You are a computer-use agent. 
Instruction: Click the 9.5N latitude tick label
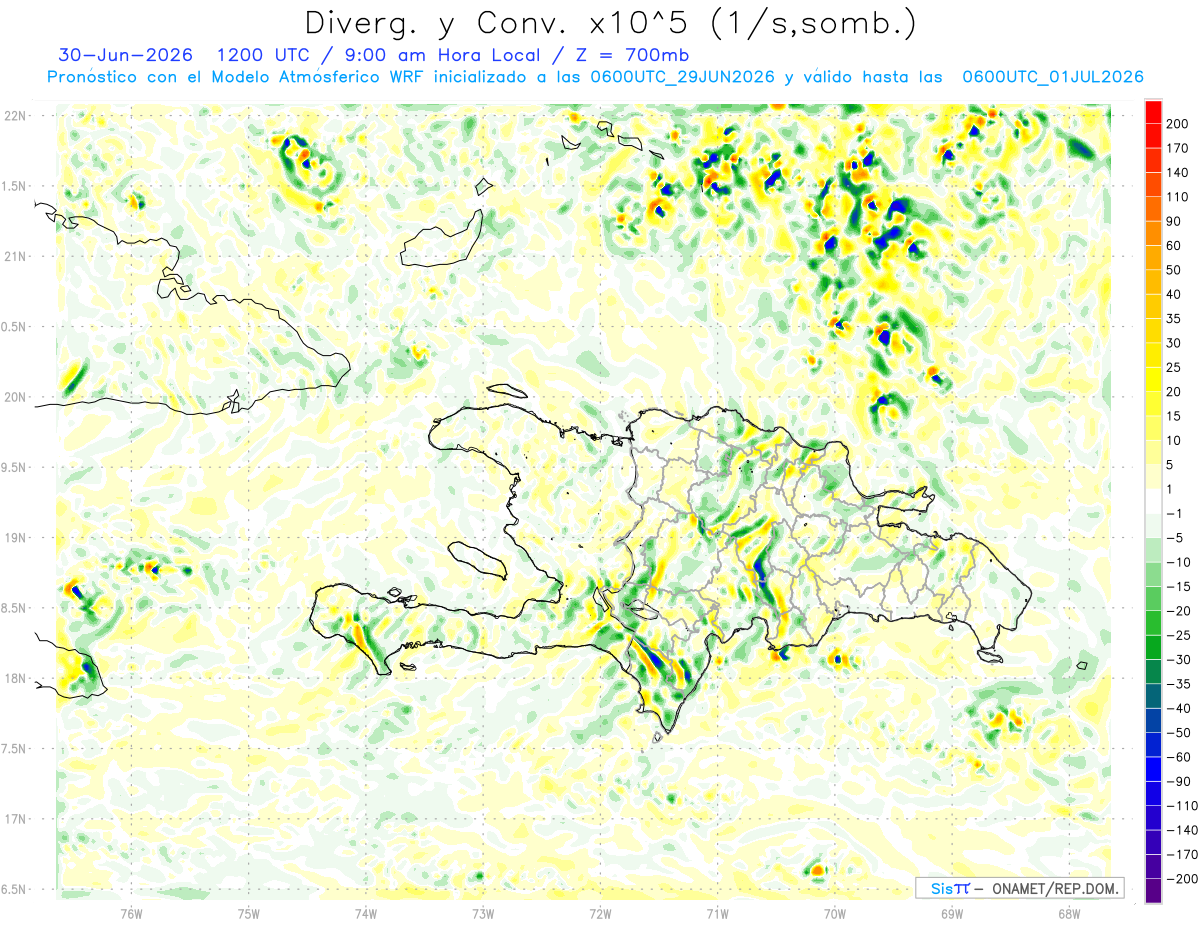(15, 467)
